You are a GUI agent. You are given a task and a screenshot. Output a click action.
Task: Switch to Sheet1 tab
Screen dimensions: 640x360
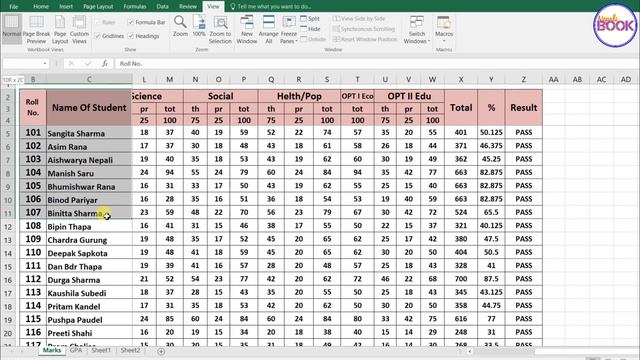point(101,350)
